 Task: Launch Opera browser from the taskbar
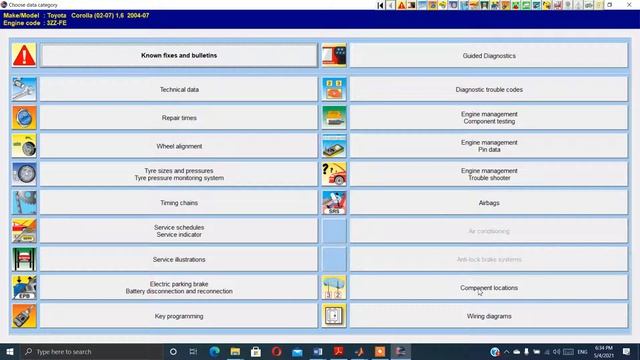(276, 351)
